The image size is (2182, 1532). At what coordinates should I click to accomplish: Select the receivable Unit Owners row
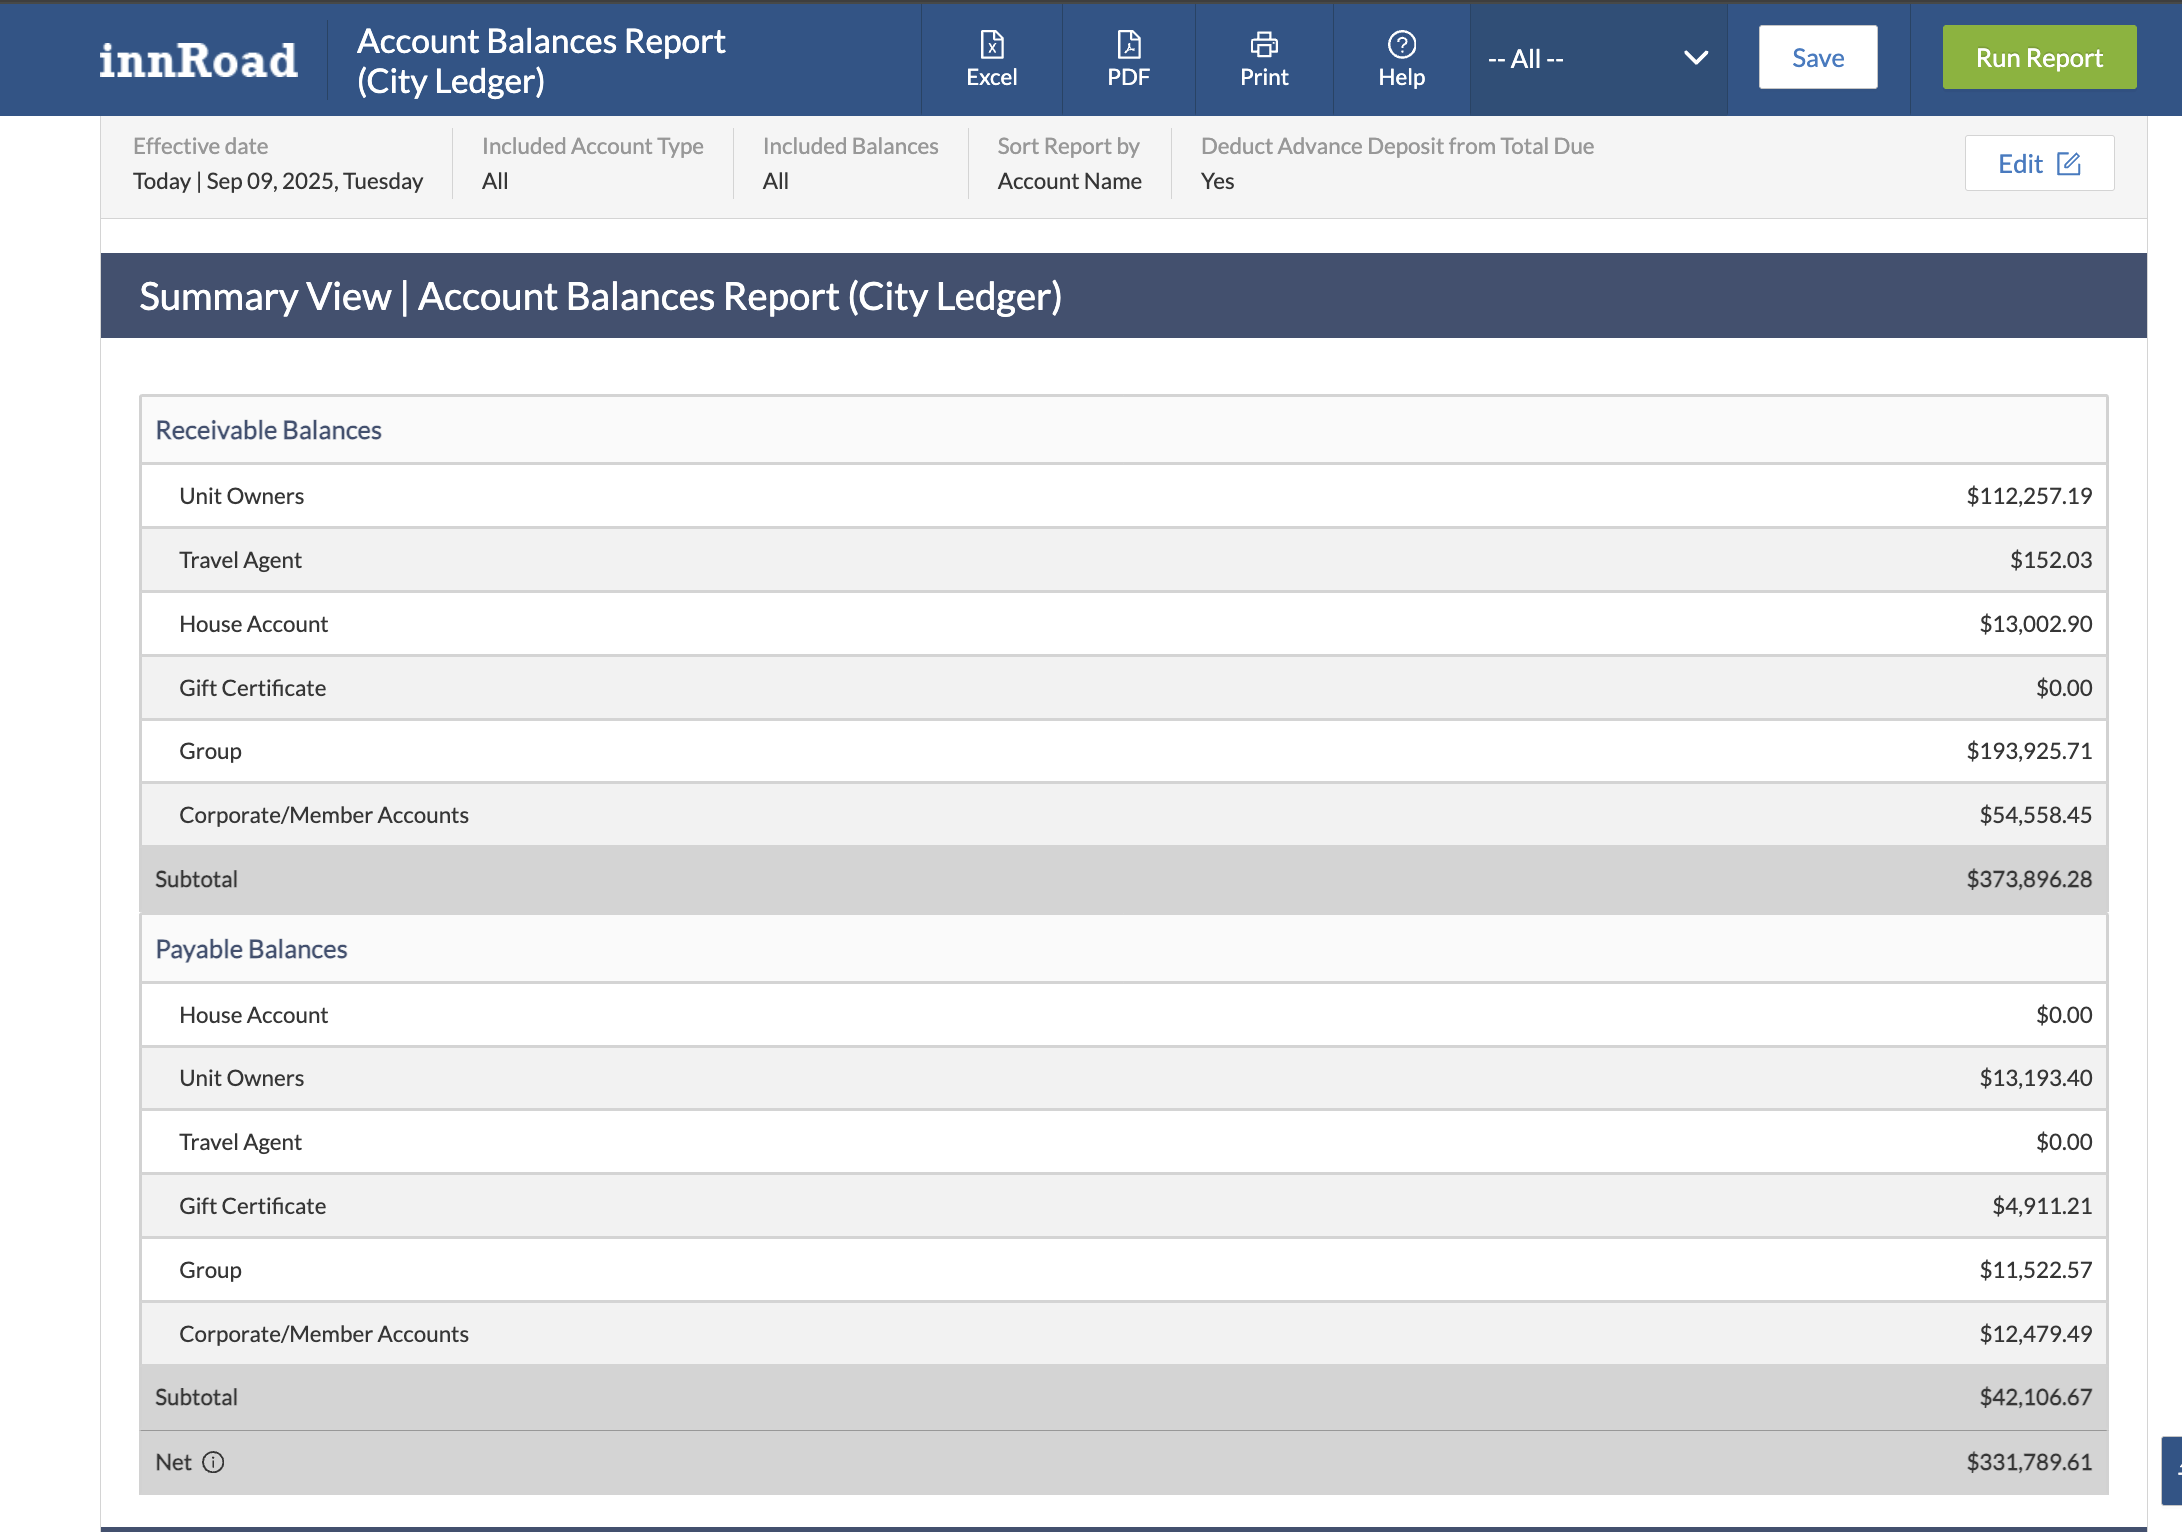coord(241,496)
